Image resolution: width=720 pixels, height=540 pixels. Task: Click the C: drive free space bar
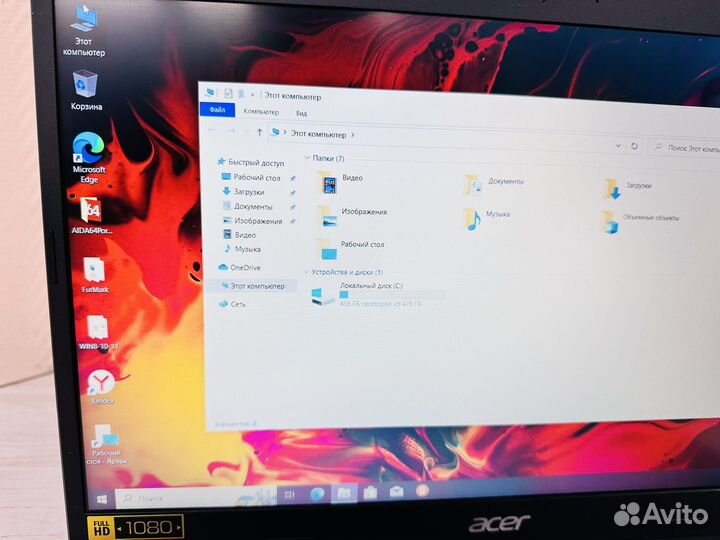[392, 295]
